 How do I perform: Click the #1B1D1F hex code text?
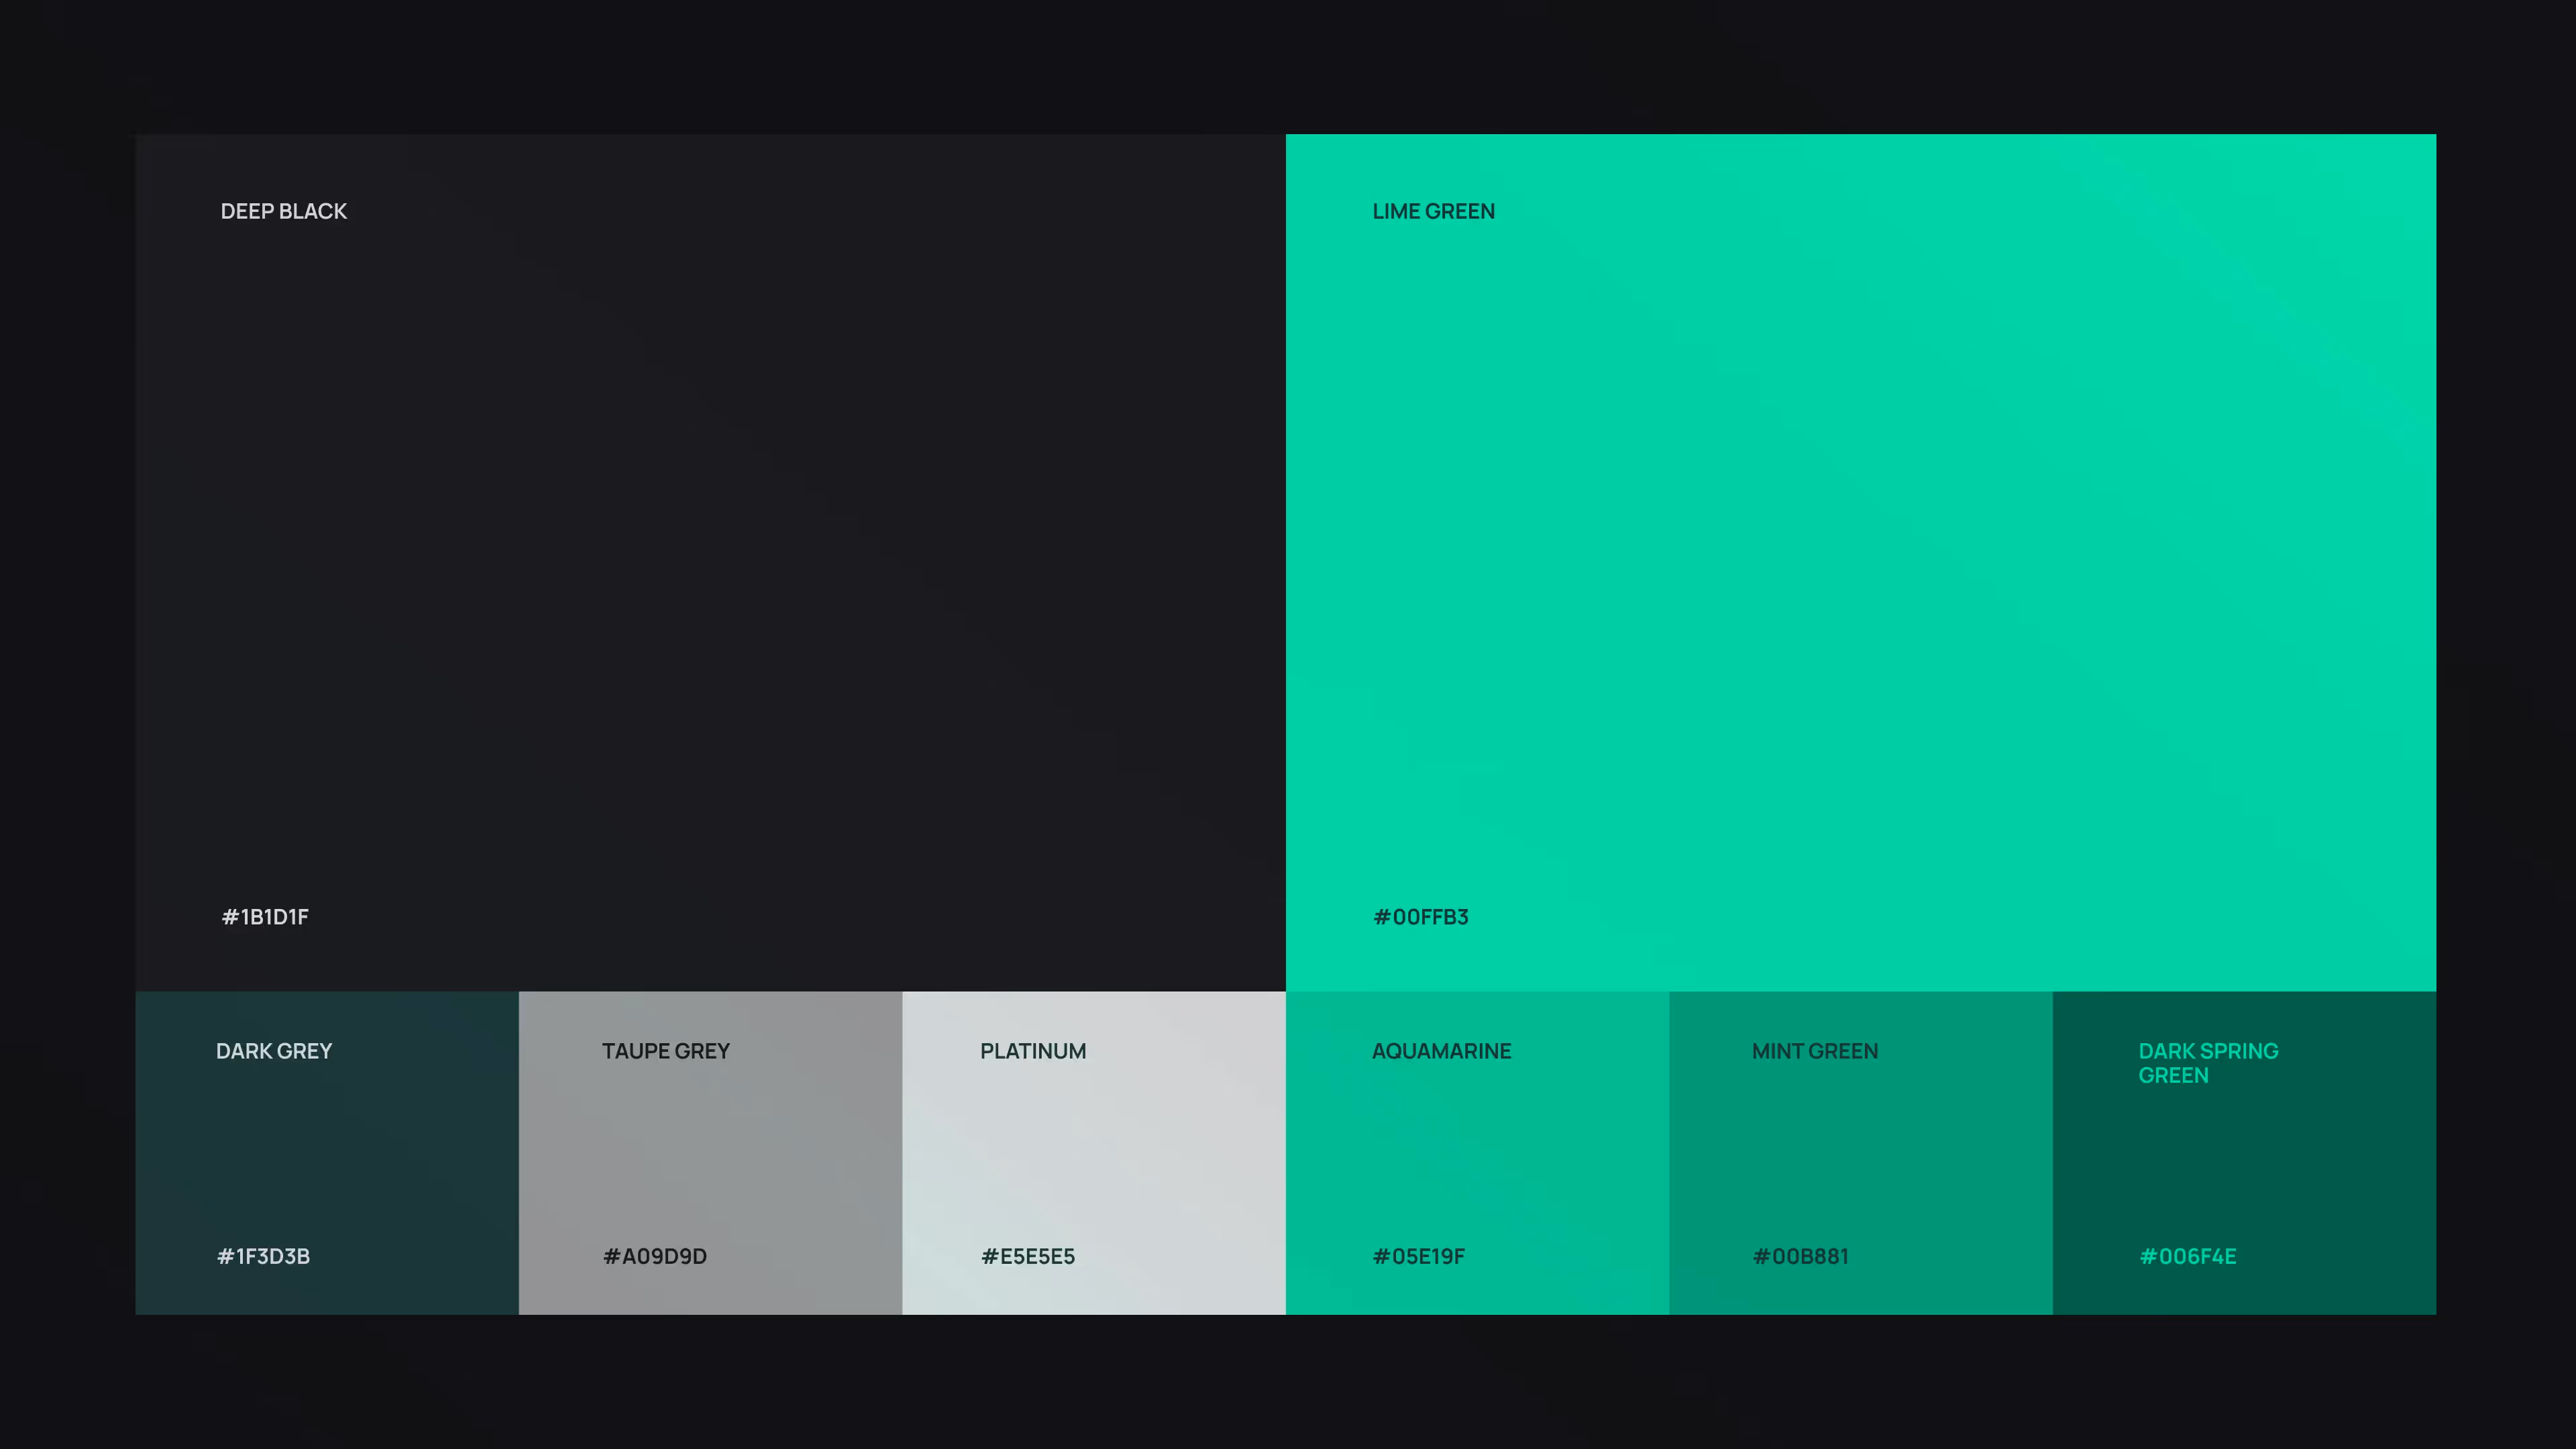click(x=265, y=917)
